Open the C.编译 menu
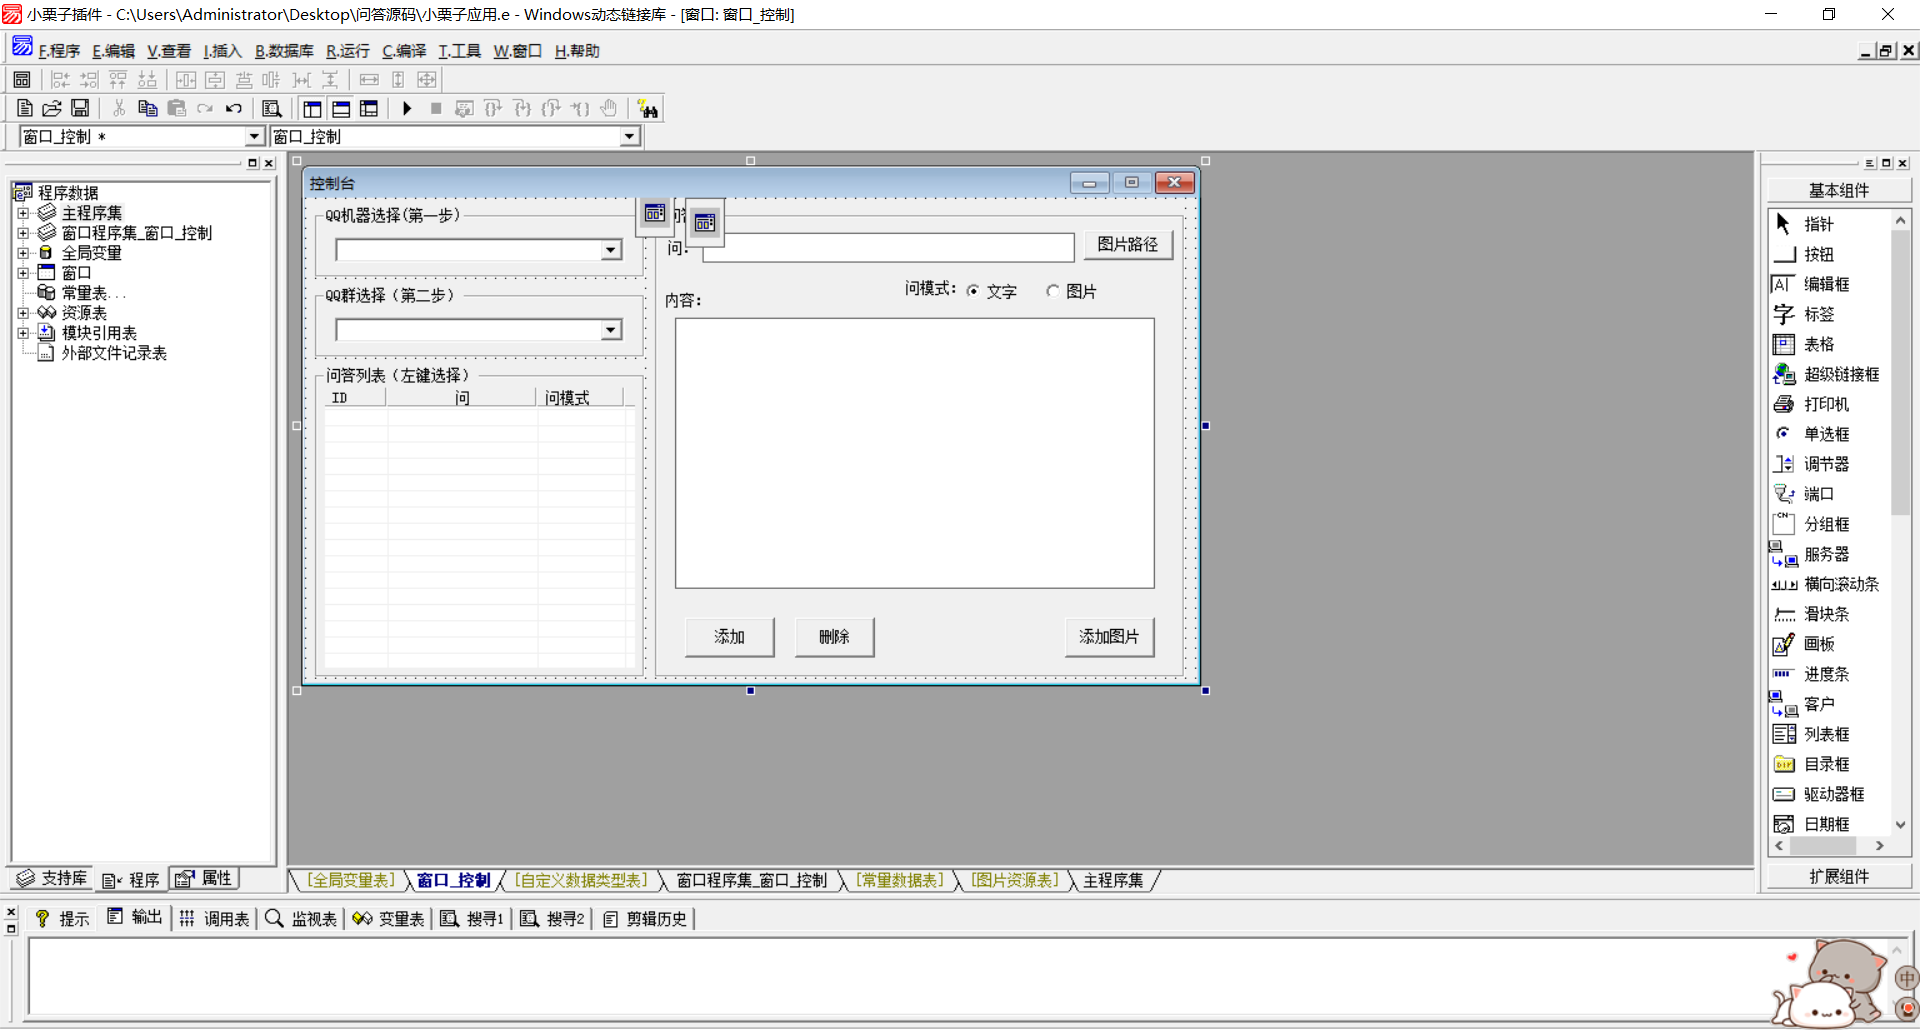The image size is (1920, 1030). coord(404,51)
